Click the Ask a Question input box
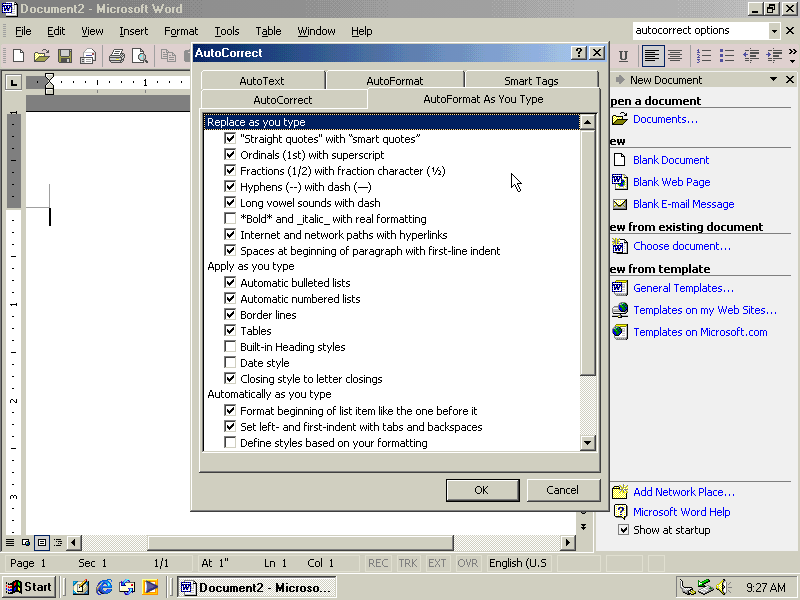The width and height of the screenshot is (800, 600). (x=700, y=31)
